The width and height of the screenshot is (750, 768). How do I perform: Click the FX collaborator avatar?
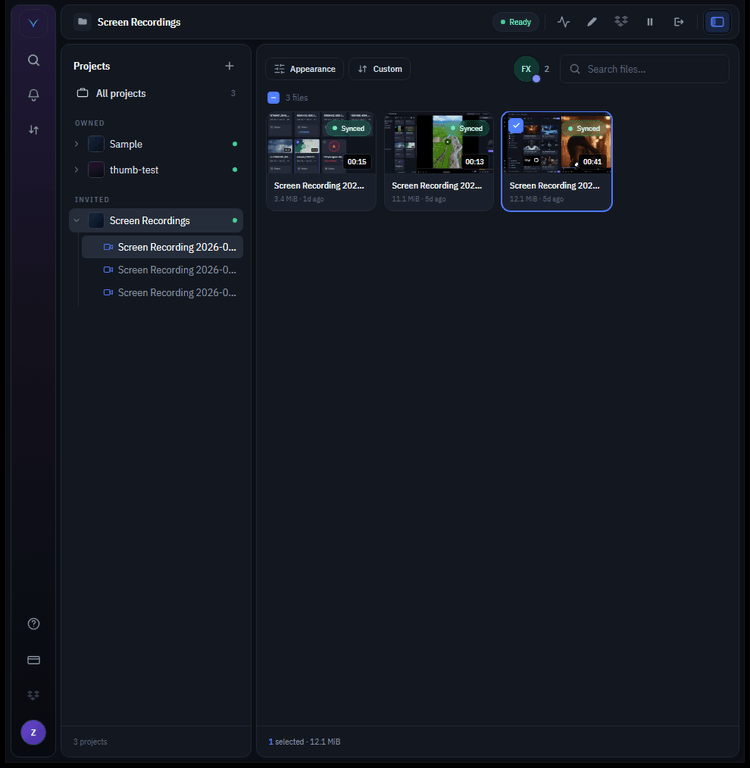coord(526,69)
